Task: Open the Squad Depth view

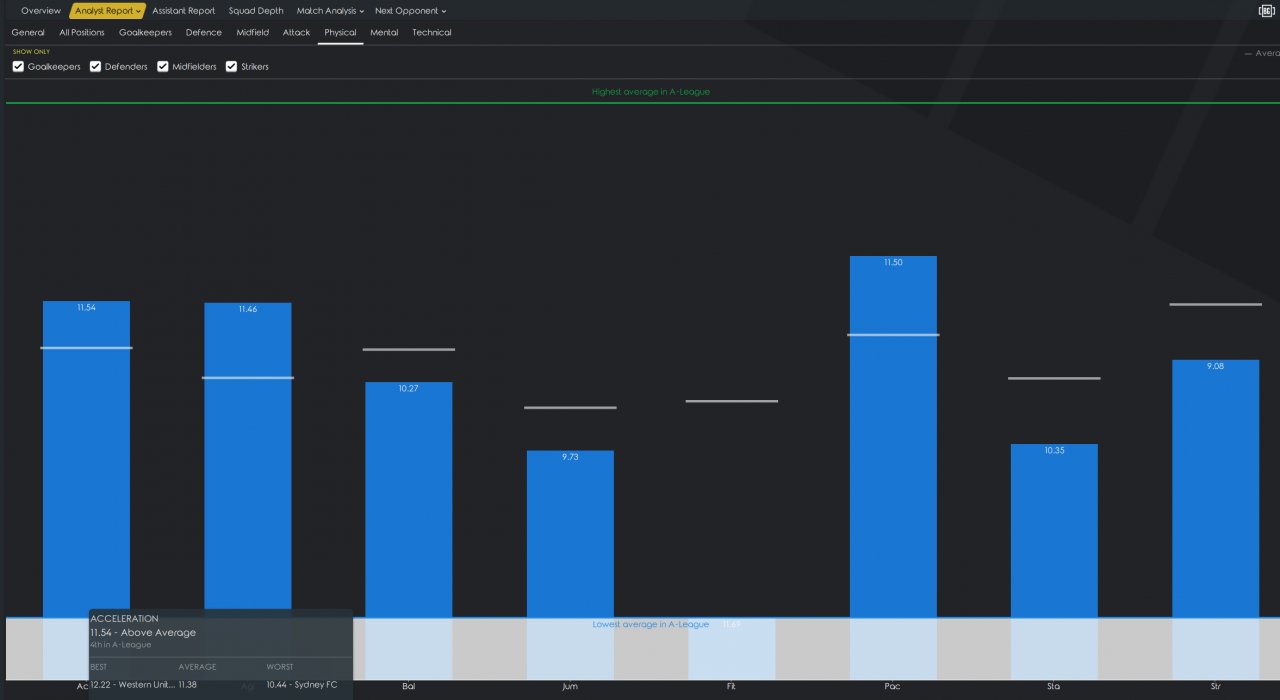Action: [x=256, y=11]
